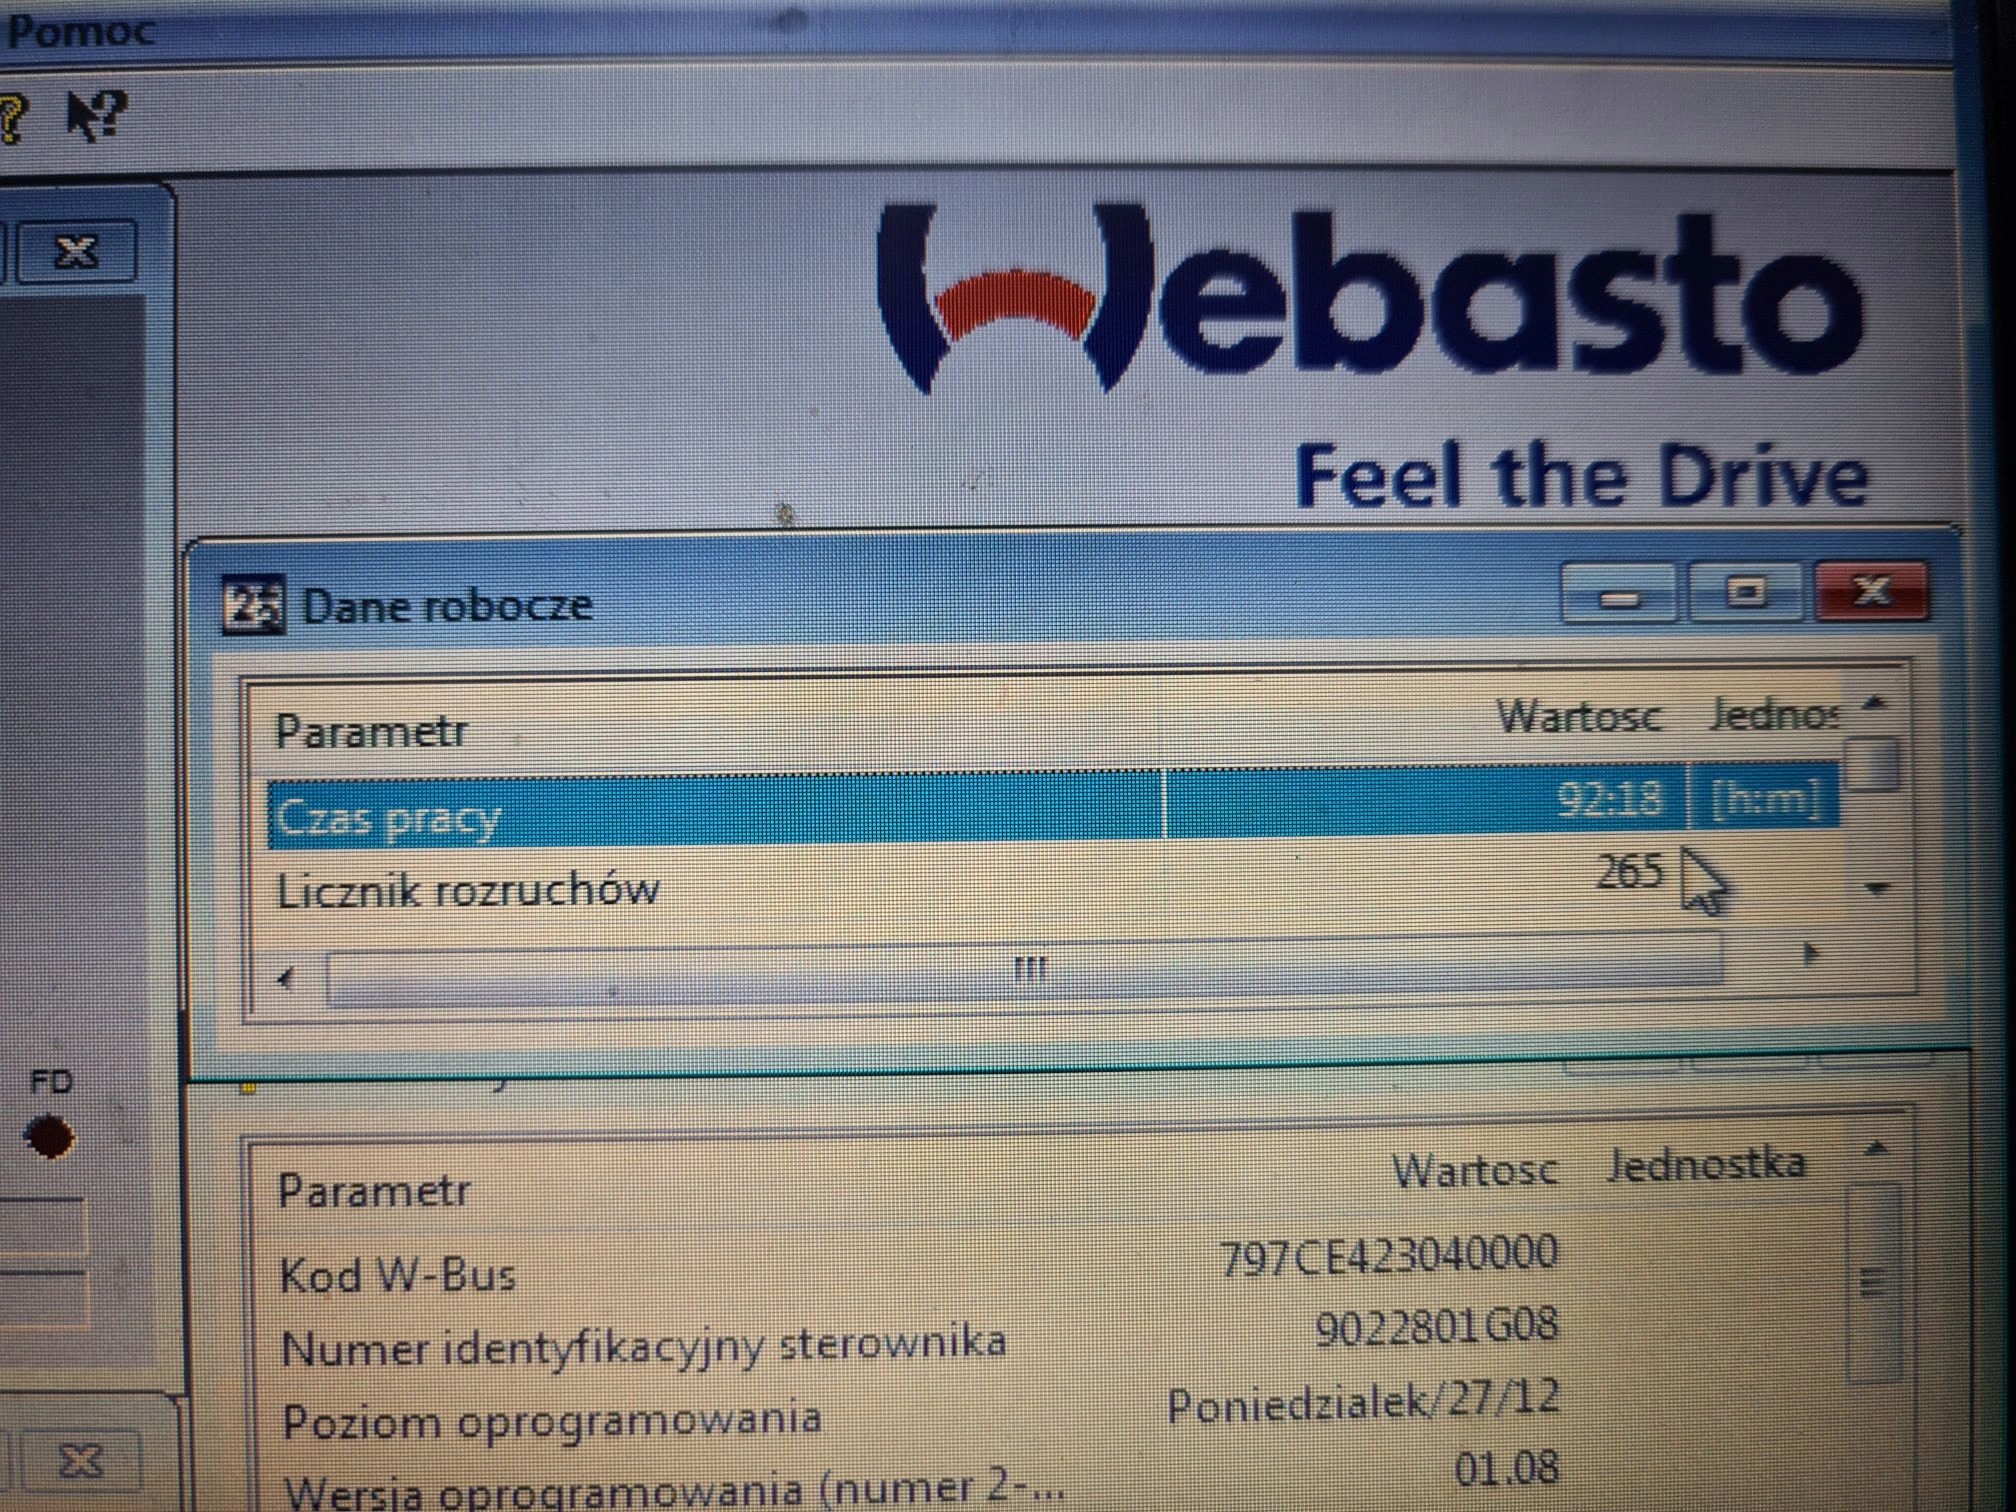Viewport: 2016px width, 1512px height.
Task: Select the Licznik rozruchów row
Action: coord(468,891)
